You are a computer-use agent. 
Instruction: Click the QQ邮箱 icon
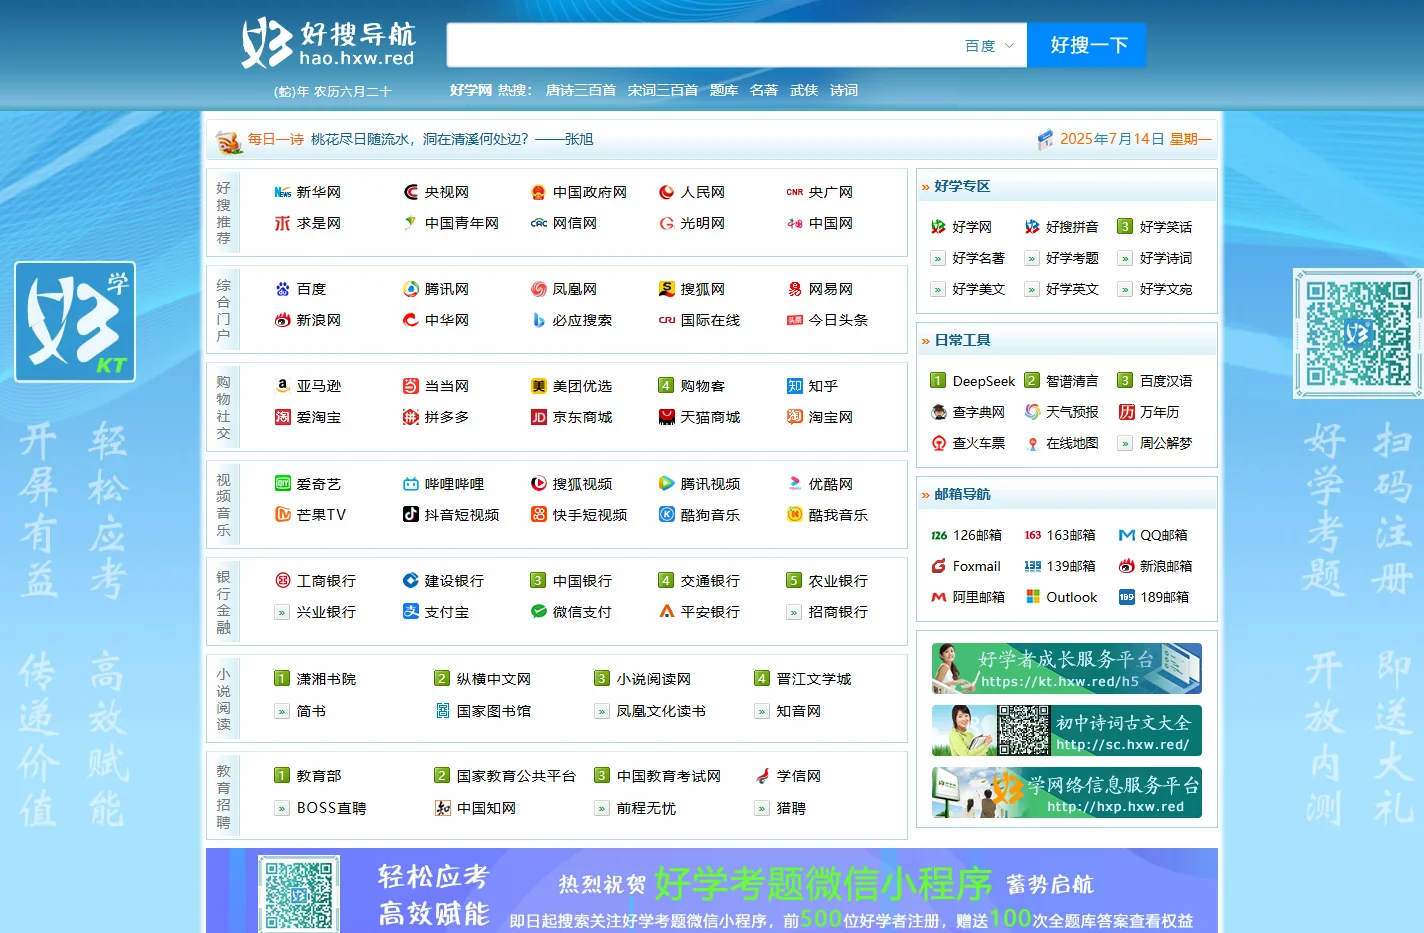pyautogui.click(x=1127, y=535)
